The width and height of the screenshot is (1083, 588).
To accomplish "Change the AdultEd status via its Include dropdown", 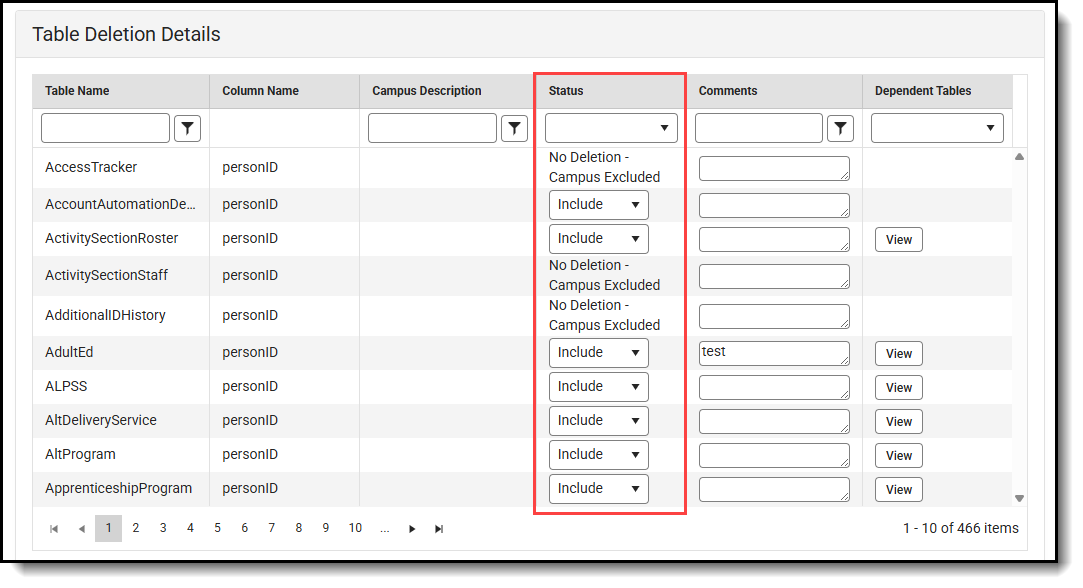I will point(598,352).
